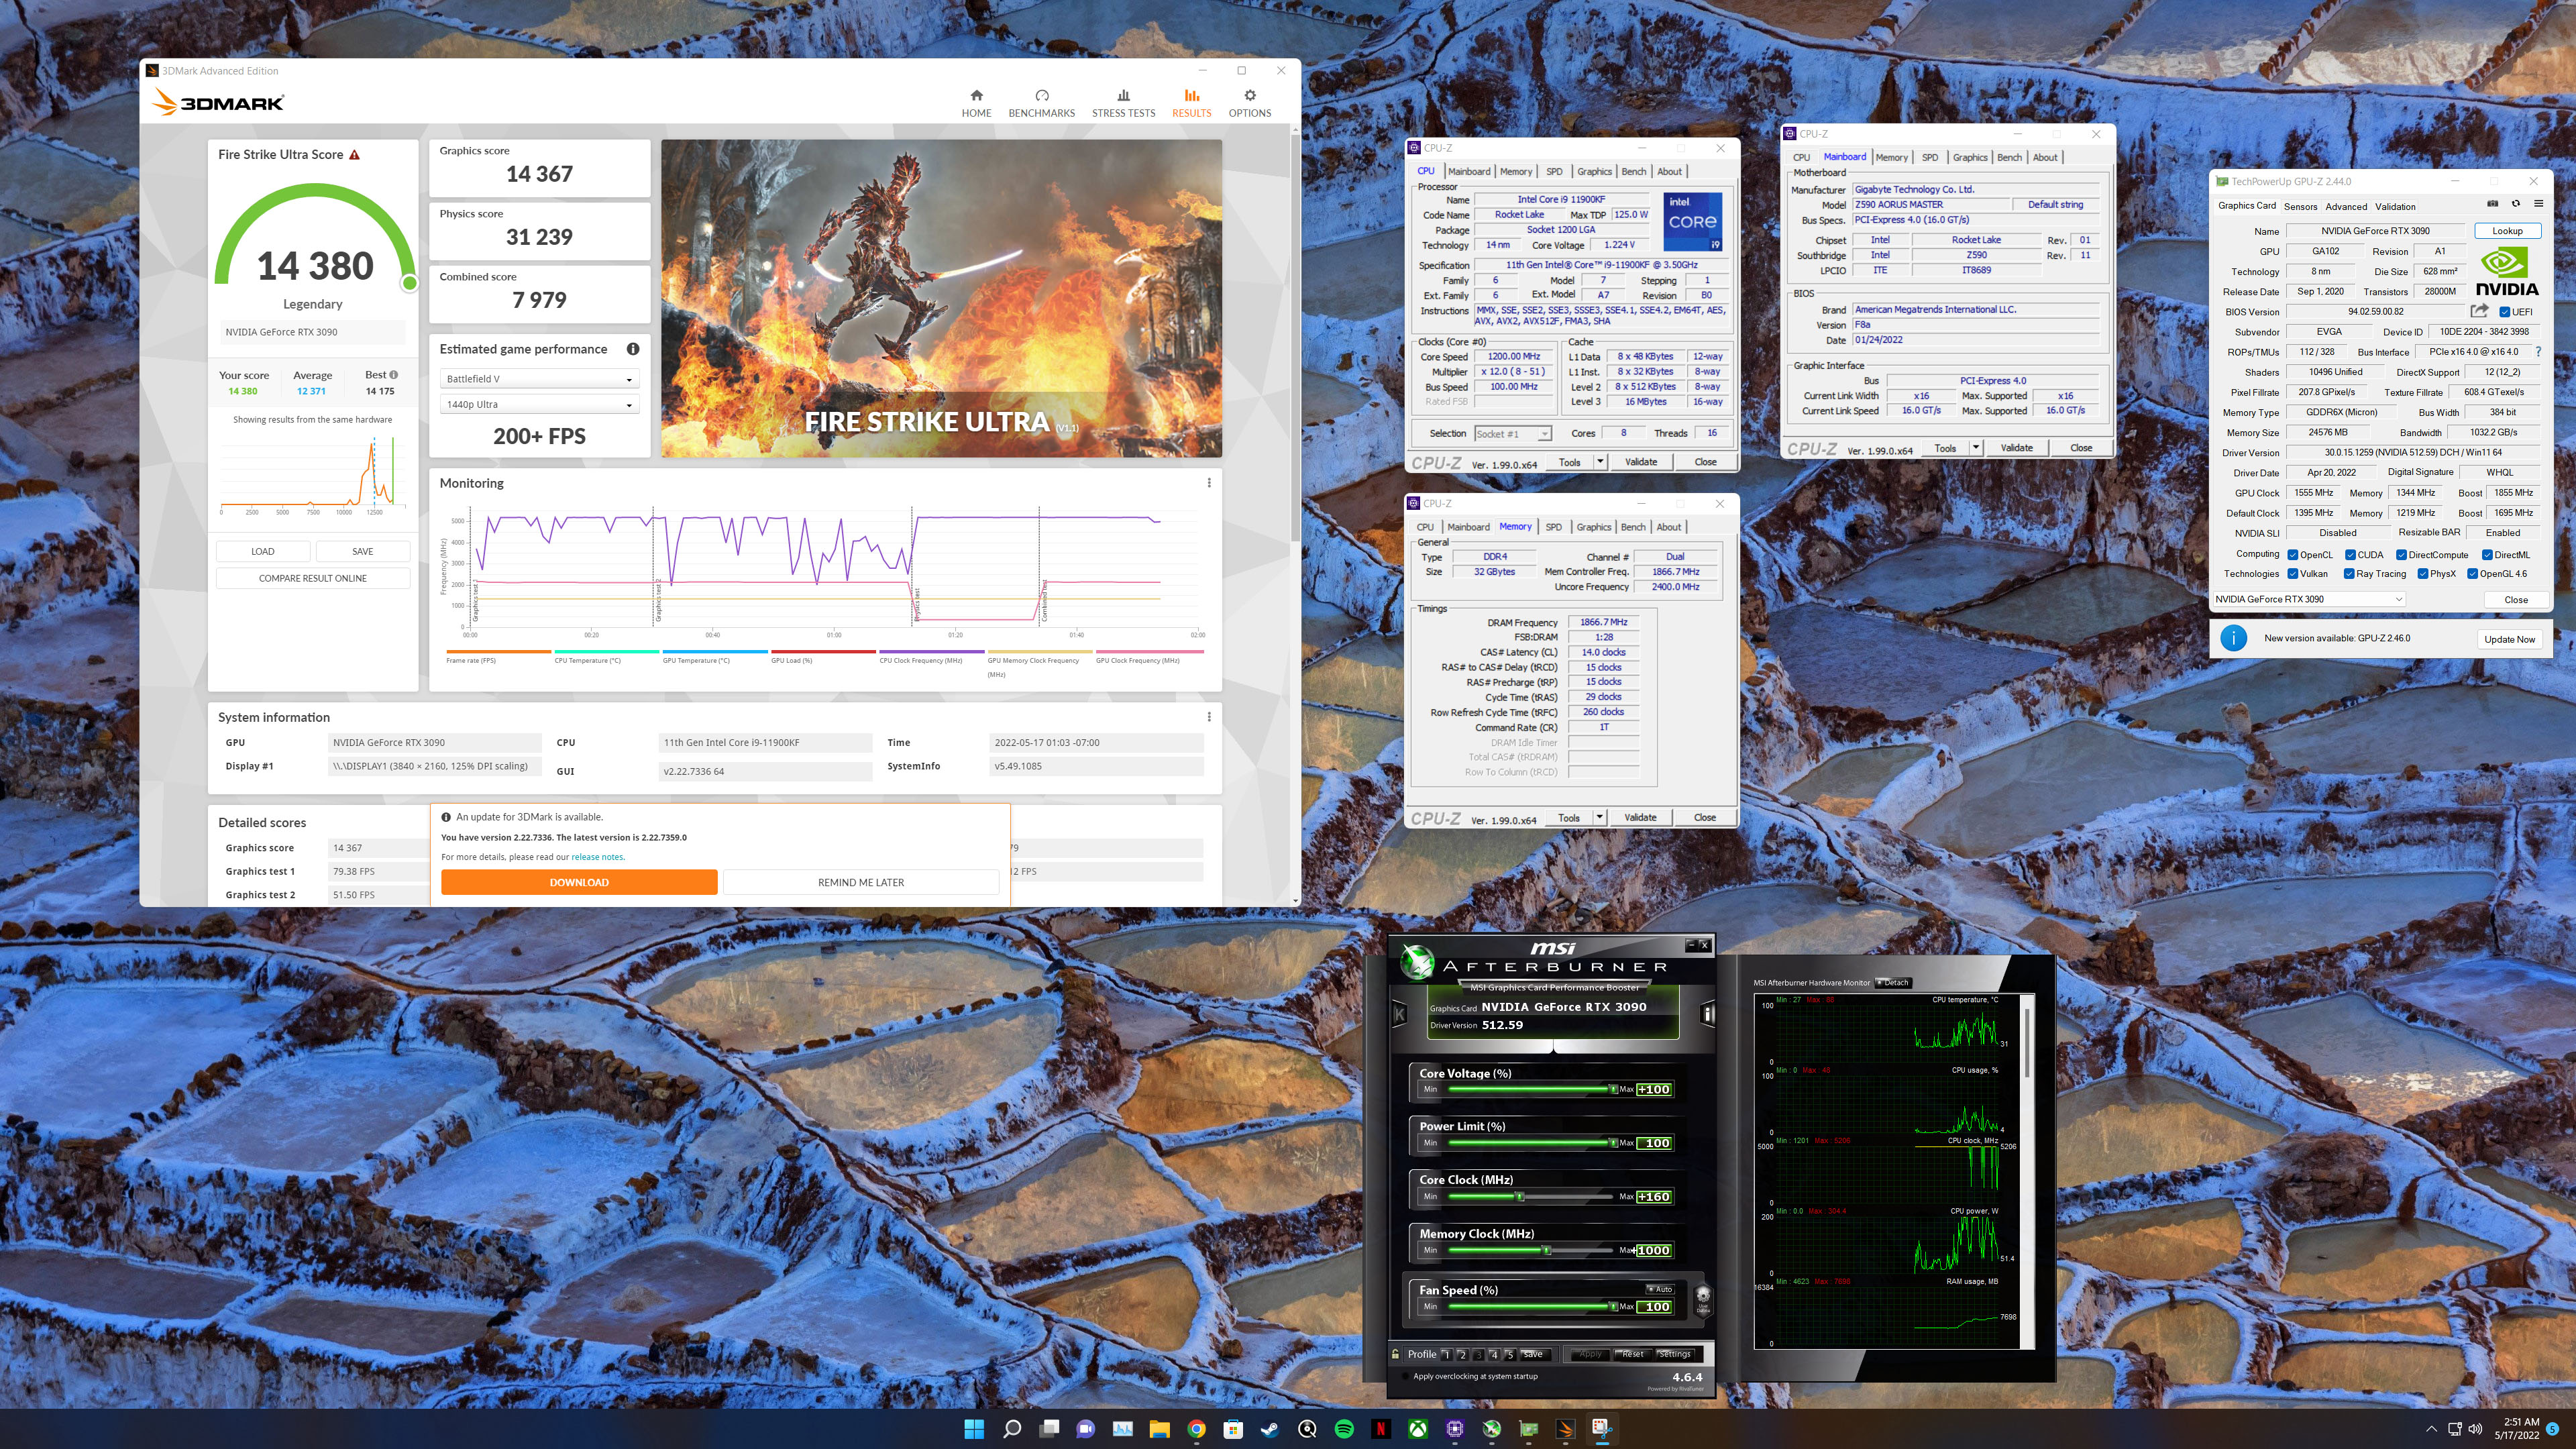Switch to Advanced tab in GPU-Z
This screenshot has width=2576, height=1449.
[x=2346, y=207]
